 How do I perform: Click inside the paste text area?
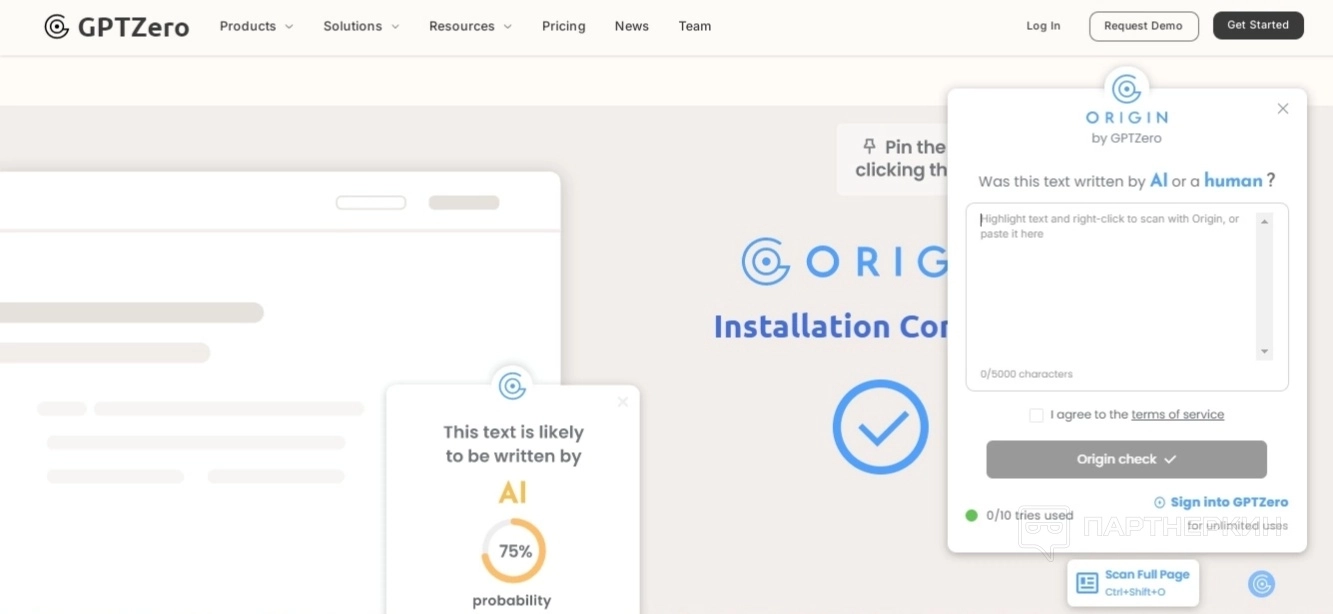point(1127,296)
